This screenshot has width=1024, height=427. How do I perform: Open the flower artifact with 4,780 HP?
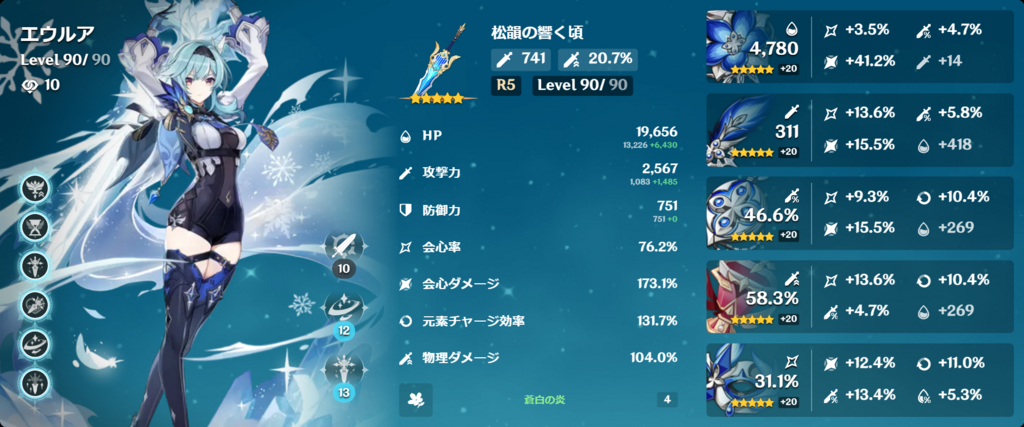756,46
